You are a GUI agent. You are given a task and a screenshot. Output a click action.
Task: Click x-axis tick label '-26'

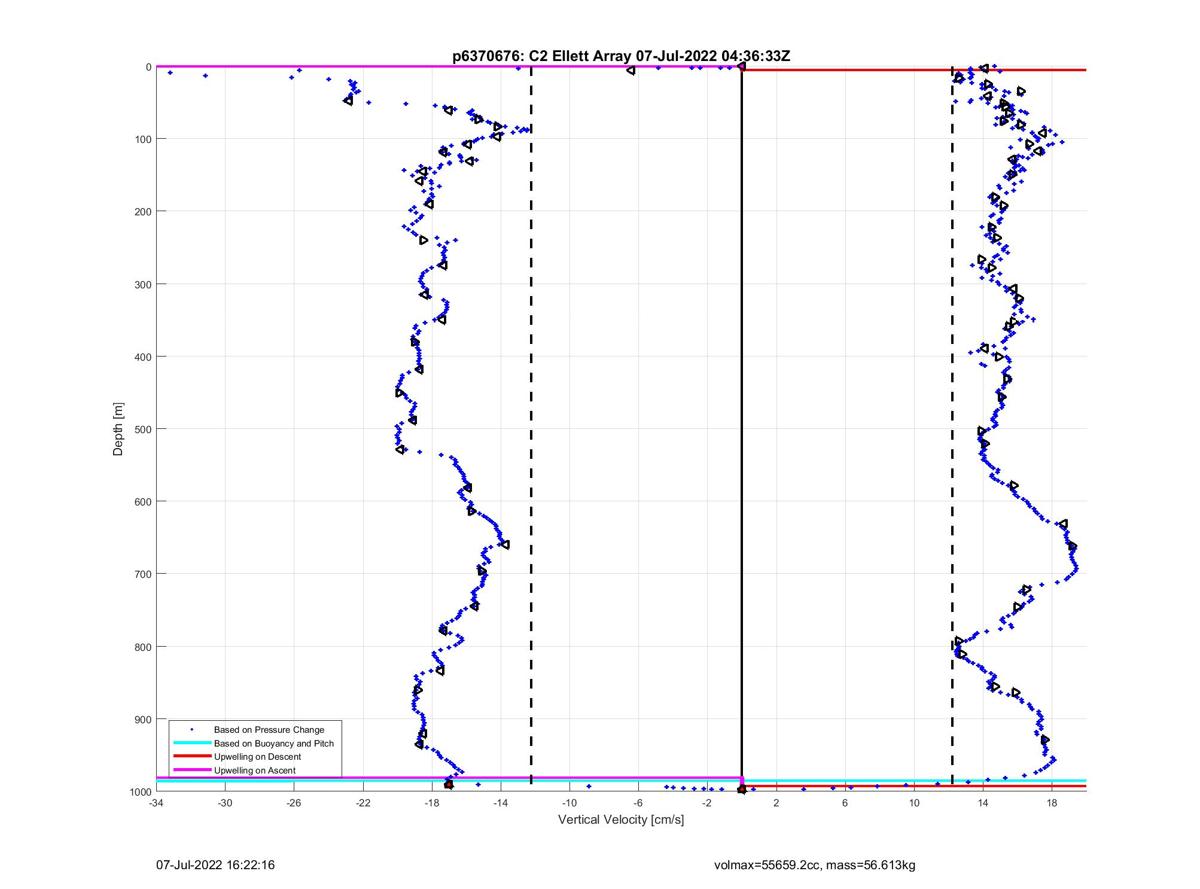294,802
